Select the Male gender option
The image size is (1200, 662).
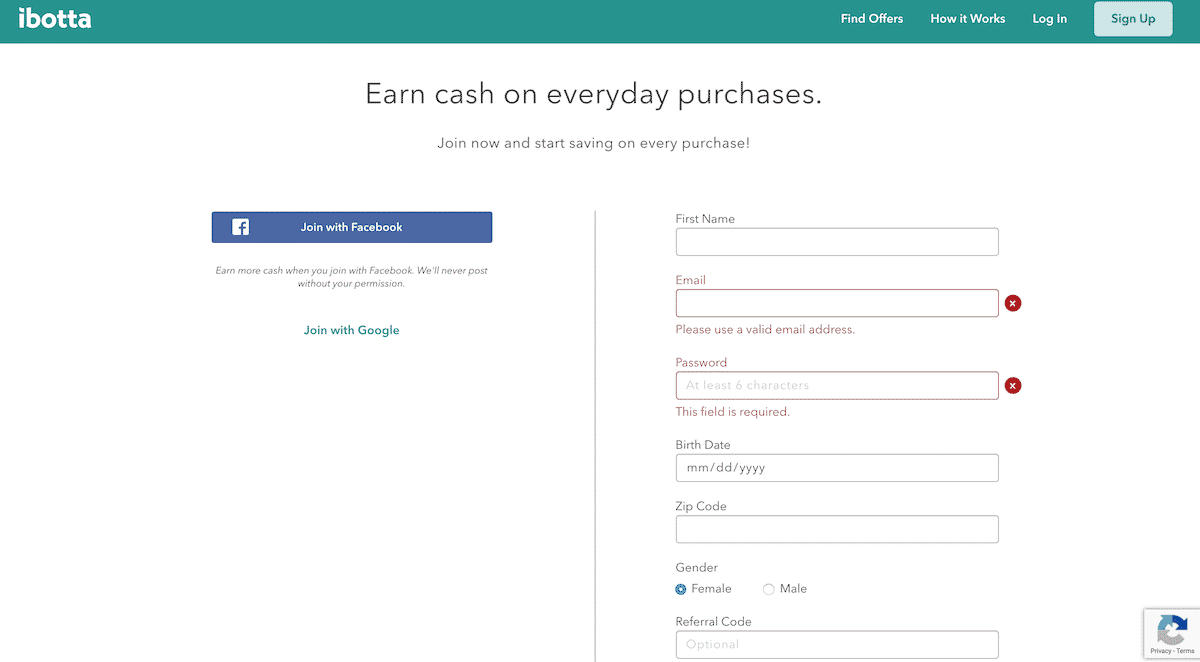pyautogui.click(x=769, y=589)
